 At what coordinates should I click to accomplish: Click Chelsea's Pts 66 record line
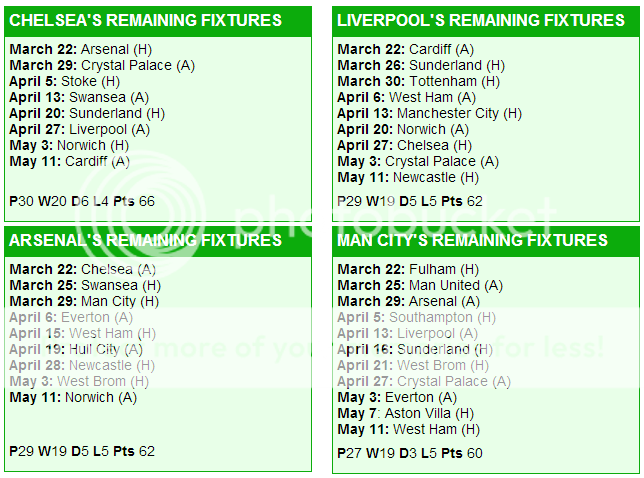pyautogui.click(x=82, y=201)
